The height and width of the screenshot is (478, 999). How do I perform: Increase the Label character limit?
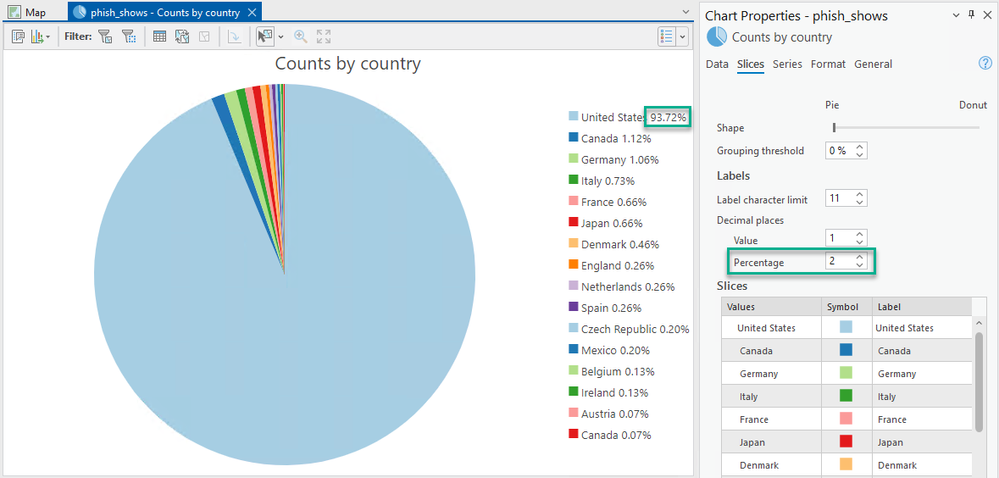860,195
